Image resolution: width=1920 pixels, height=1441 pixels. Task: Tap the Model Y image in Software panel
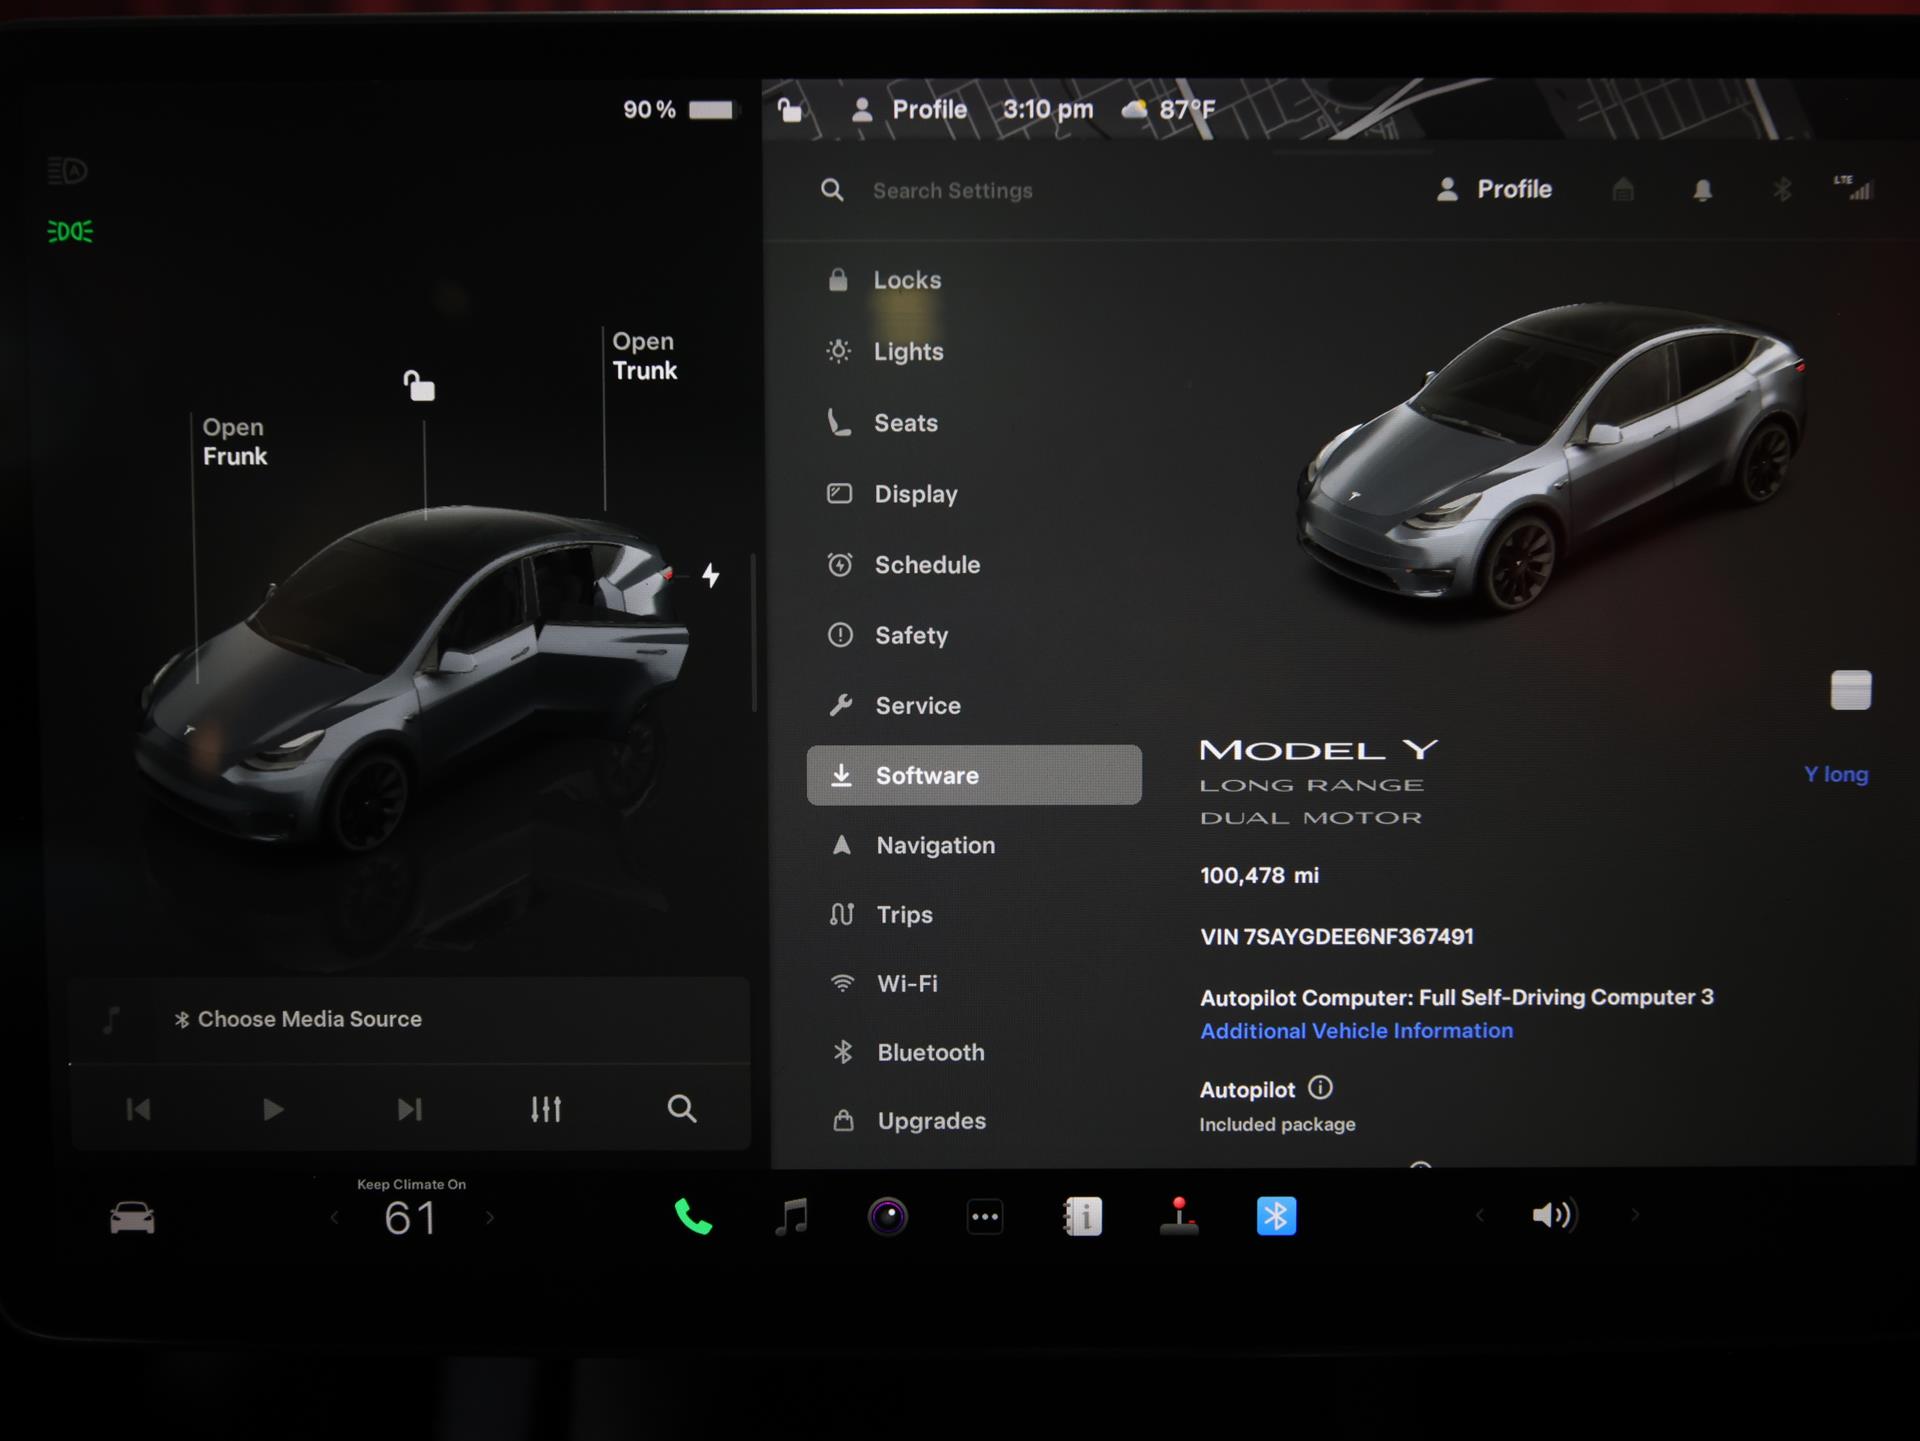coord(1550,460)
